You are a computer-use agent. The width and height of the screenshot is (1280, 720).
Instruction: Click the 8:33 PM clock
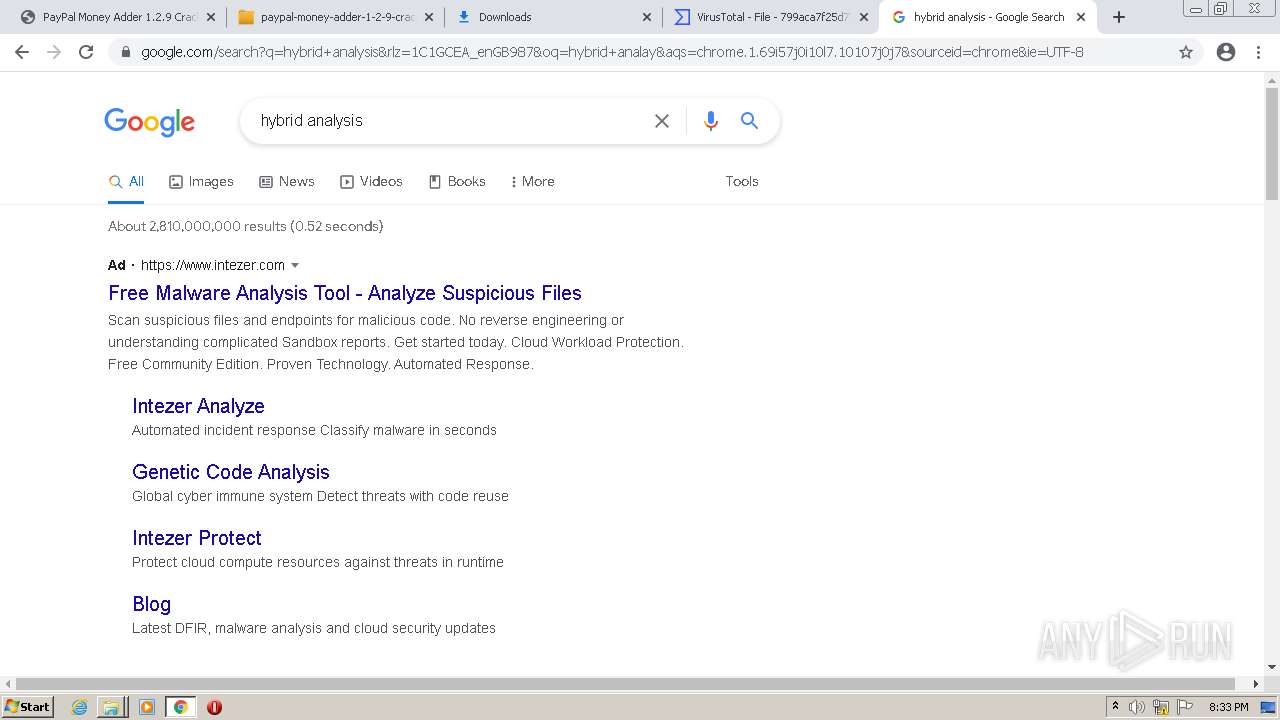pos(1229,707)
